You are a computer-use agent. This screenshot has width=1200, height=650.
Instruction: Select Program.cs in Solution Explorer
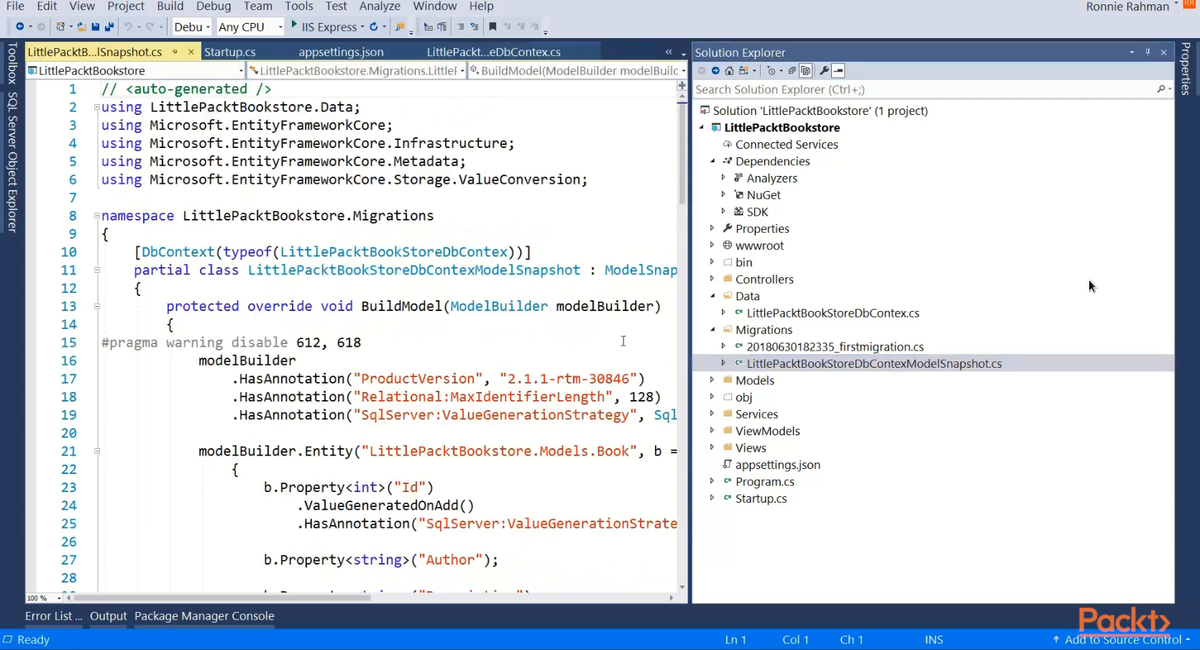766,482
